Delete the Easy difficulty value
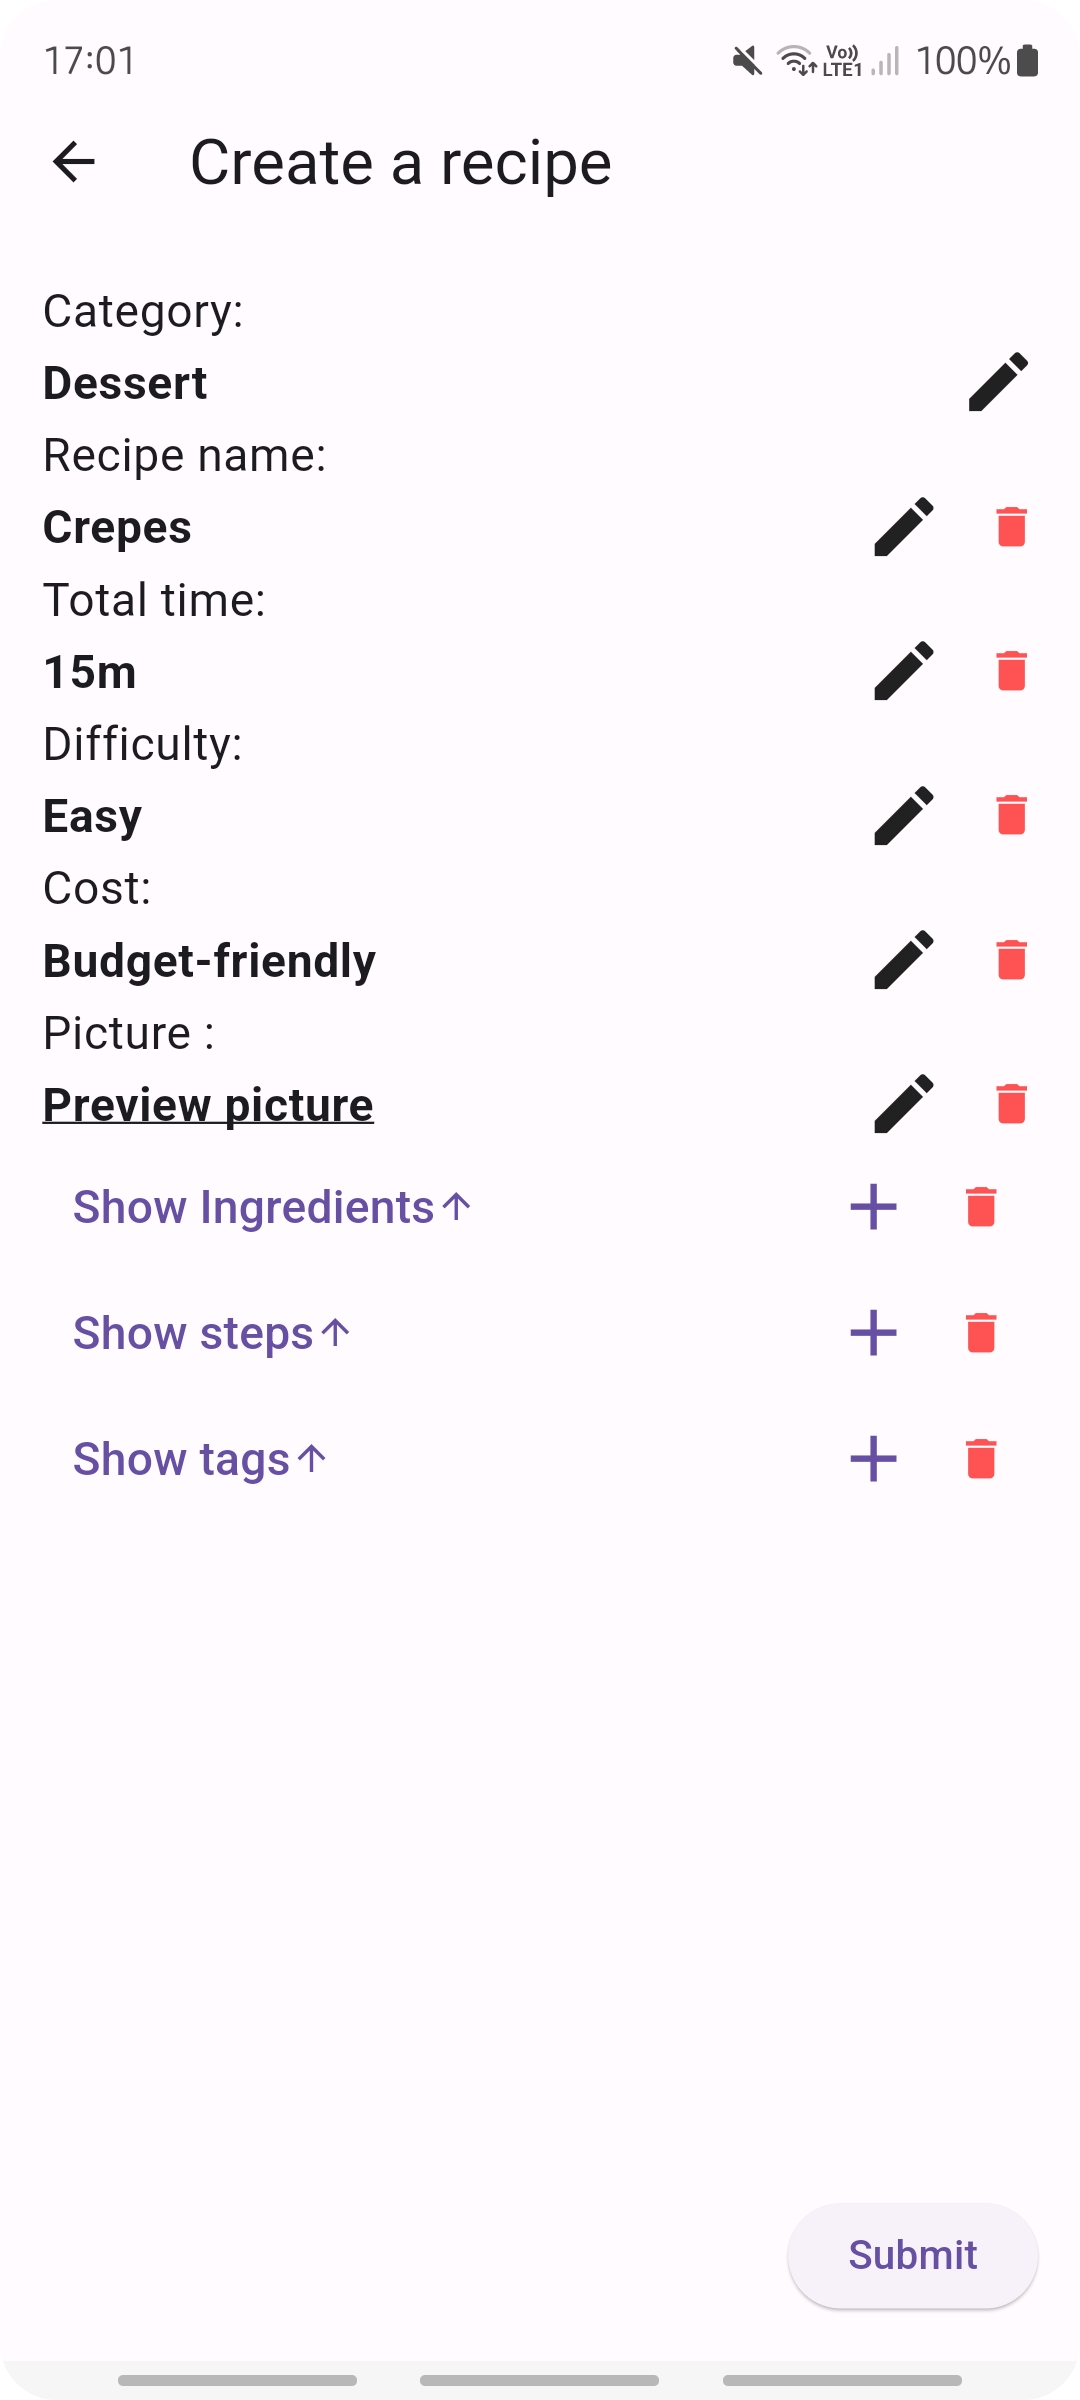The width and height of the screenshot is (1080, 2400). point(1011,816)
